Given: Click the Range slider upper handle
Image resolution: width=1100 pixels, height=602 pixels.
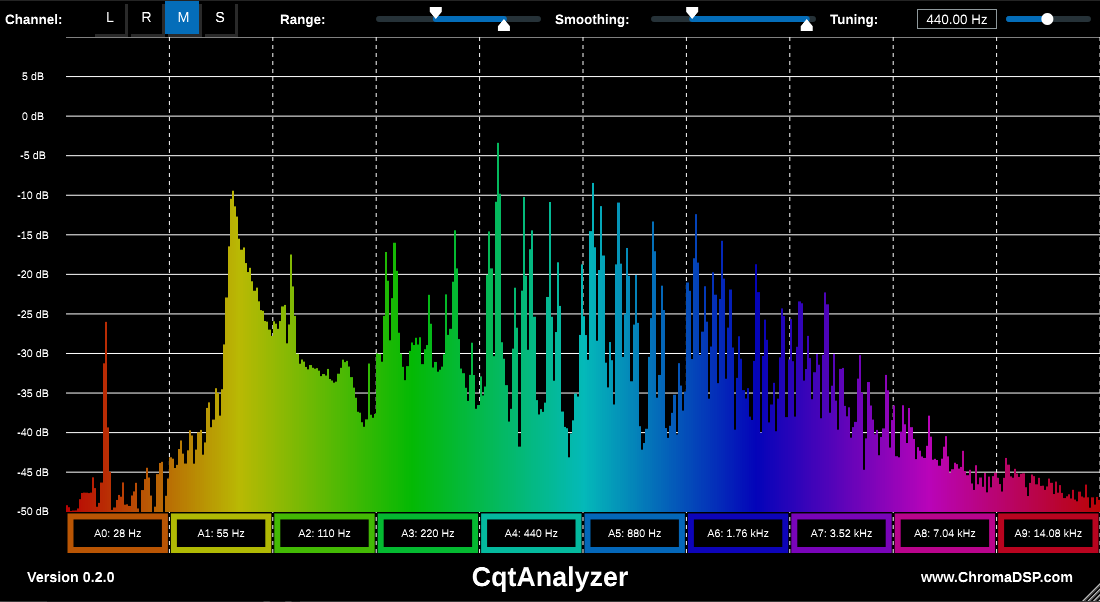Looking at the screenshot, I should point(436,13).
